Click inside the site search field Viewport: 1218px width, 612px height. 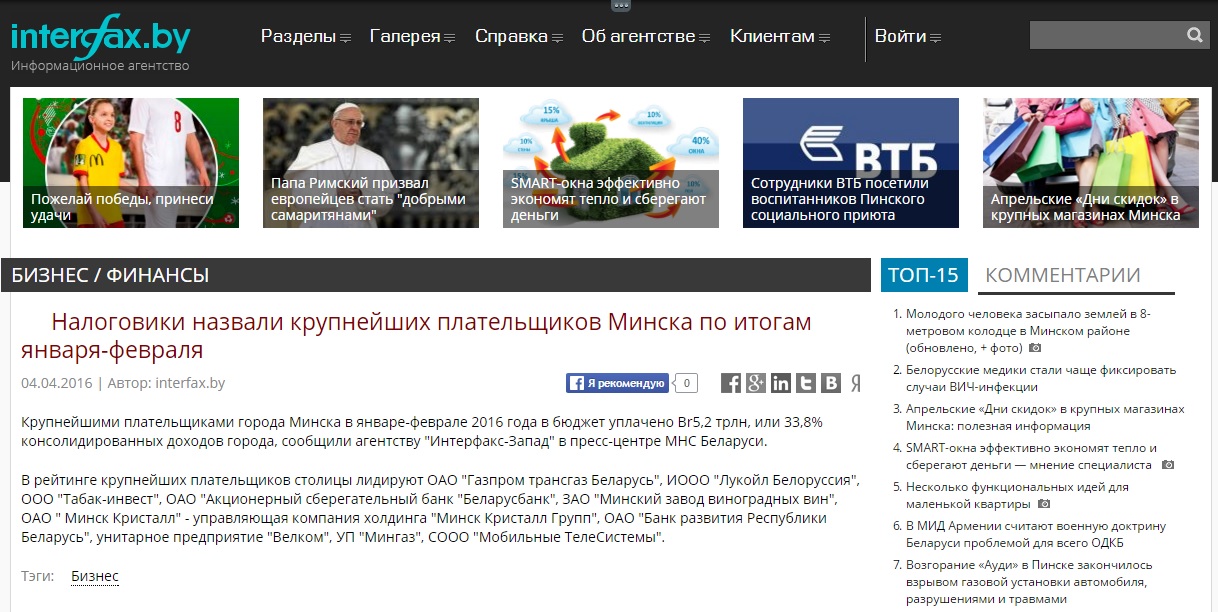pos(1106,36)
